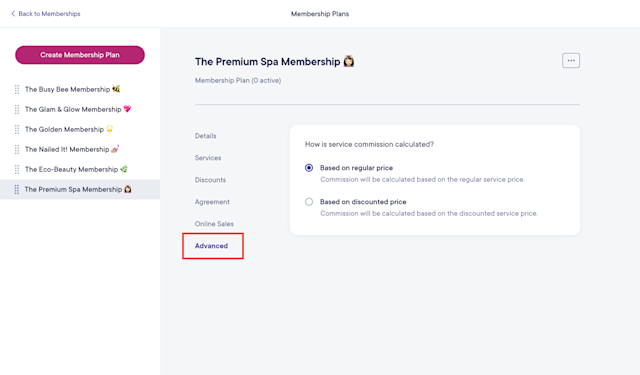Click Create Membership Plan button
Screen dimensions: 640x375
click(80, 55)
